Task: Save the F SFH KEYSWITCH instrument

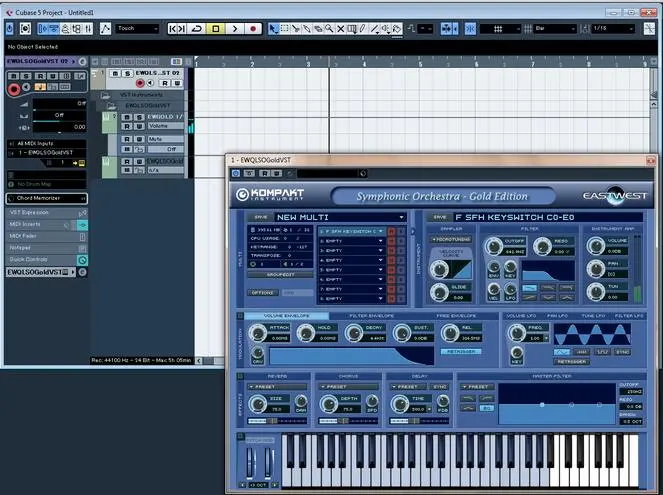Action: pos(440,217)
